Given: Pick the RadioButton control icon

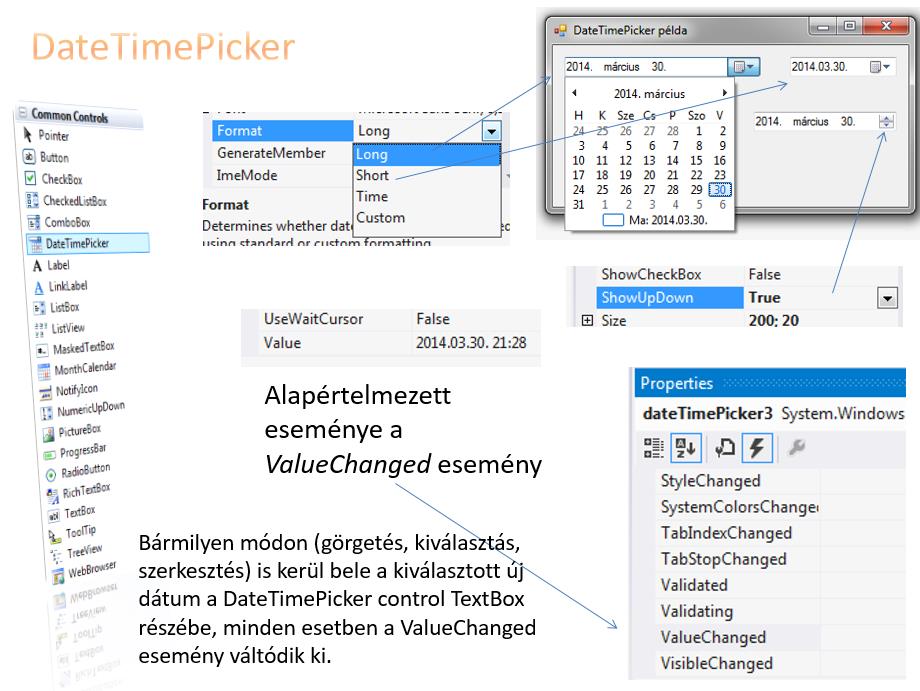Looking at the screenshot, I should (x=51, y=475).
